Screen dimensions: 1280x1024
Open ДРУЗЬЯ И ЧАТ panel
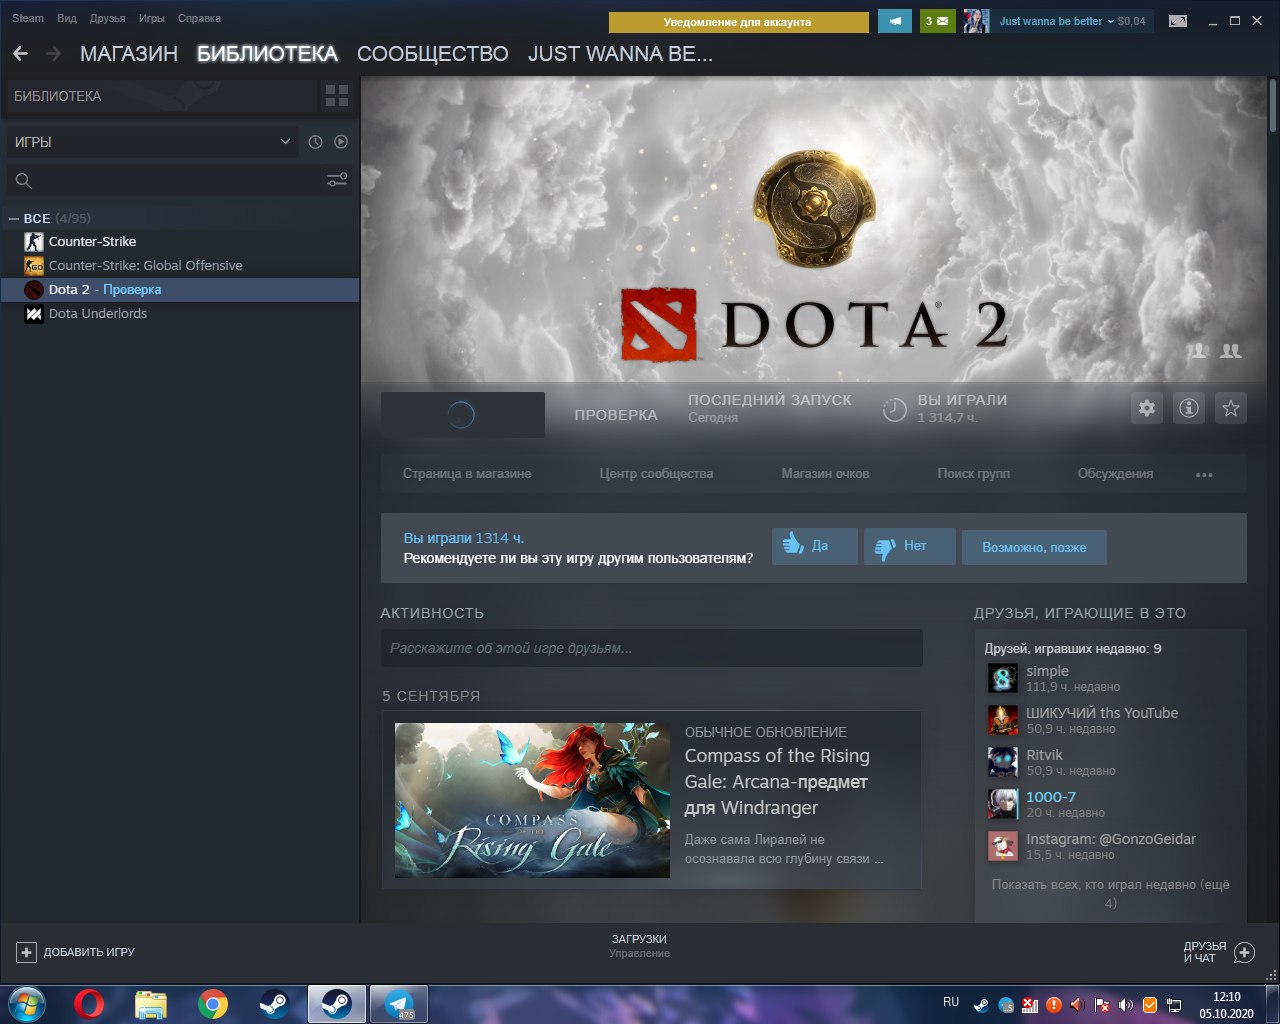[x=1218, y=952]
